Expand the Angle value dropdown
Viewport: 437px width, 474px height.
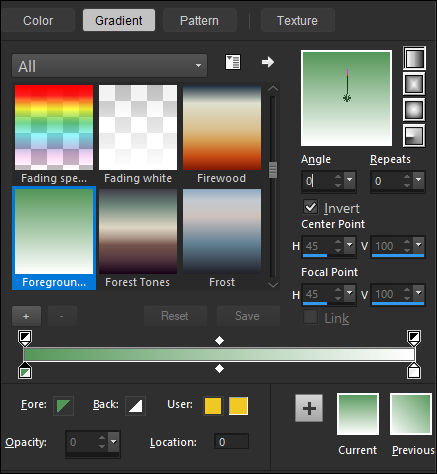[x=349, y=181]
